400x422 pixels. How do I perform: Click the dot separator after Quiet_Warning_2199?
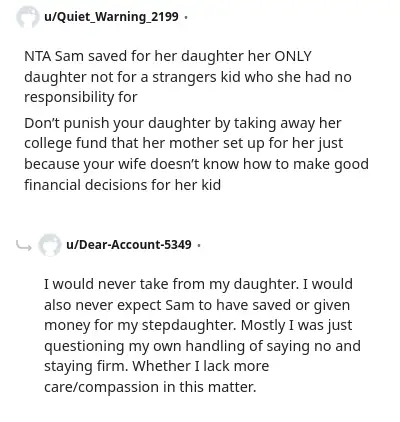(186, 17)
